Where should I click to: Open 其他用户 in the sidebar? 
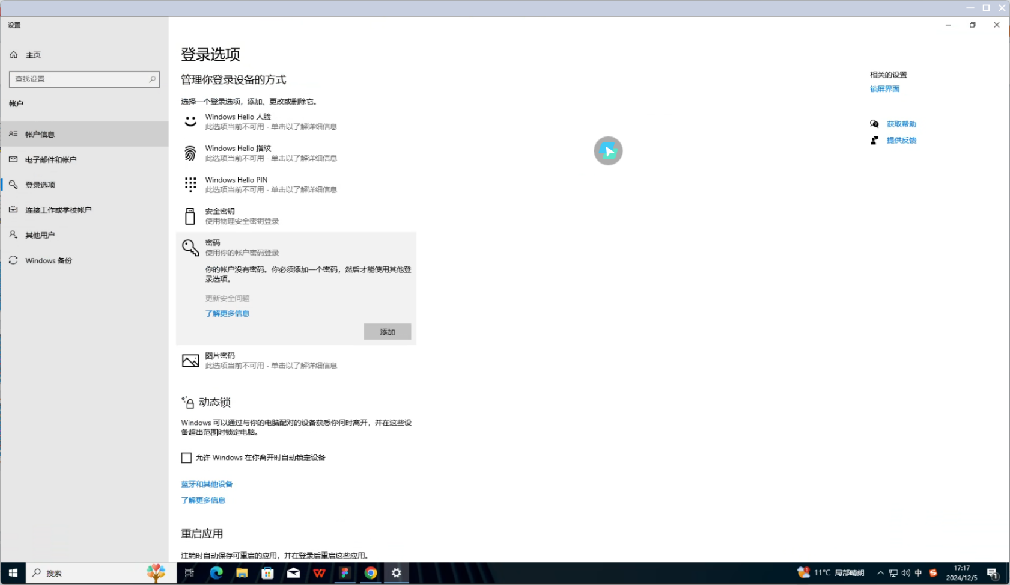(x=84, y=235)
